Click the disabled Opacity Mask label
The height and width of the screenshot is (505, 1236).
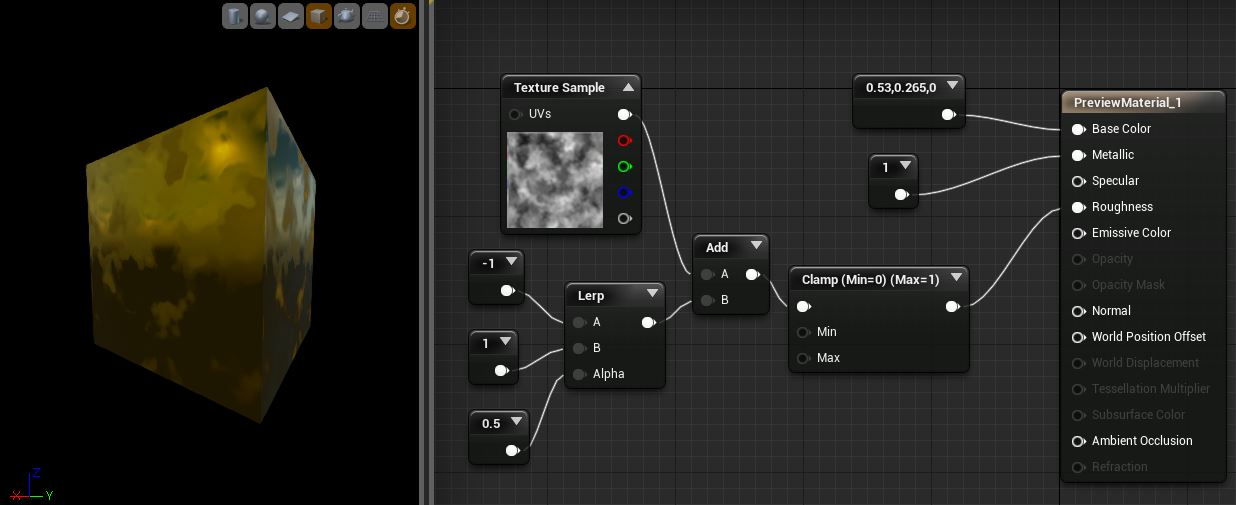click(x=1128, y=285)
